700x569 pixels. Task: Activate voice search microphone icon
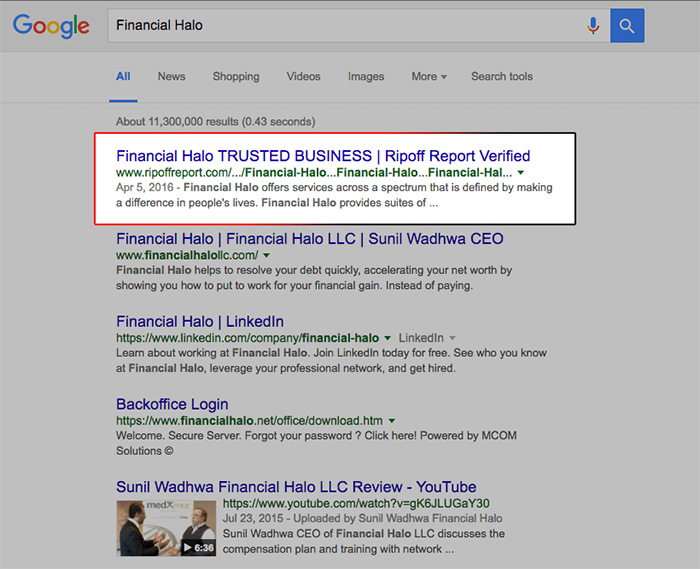(x=593, y=25)
